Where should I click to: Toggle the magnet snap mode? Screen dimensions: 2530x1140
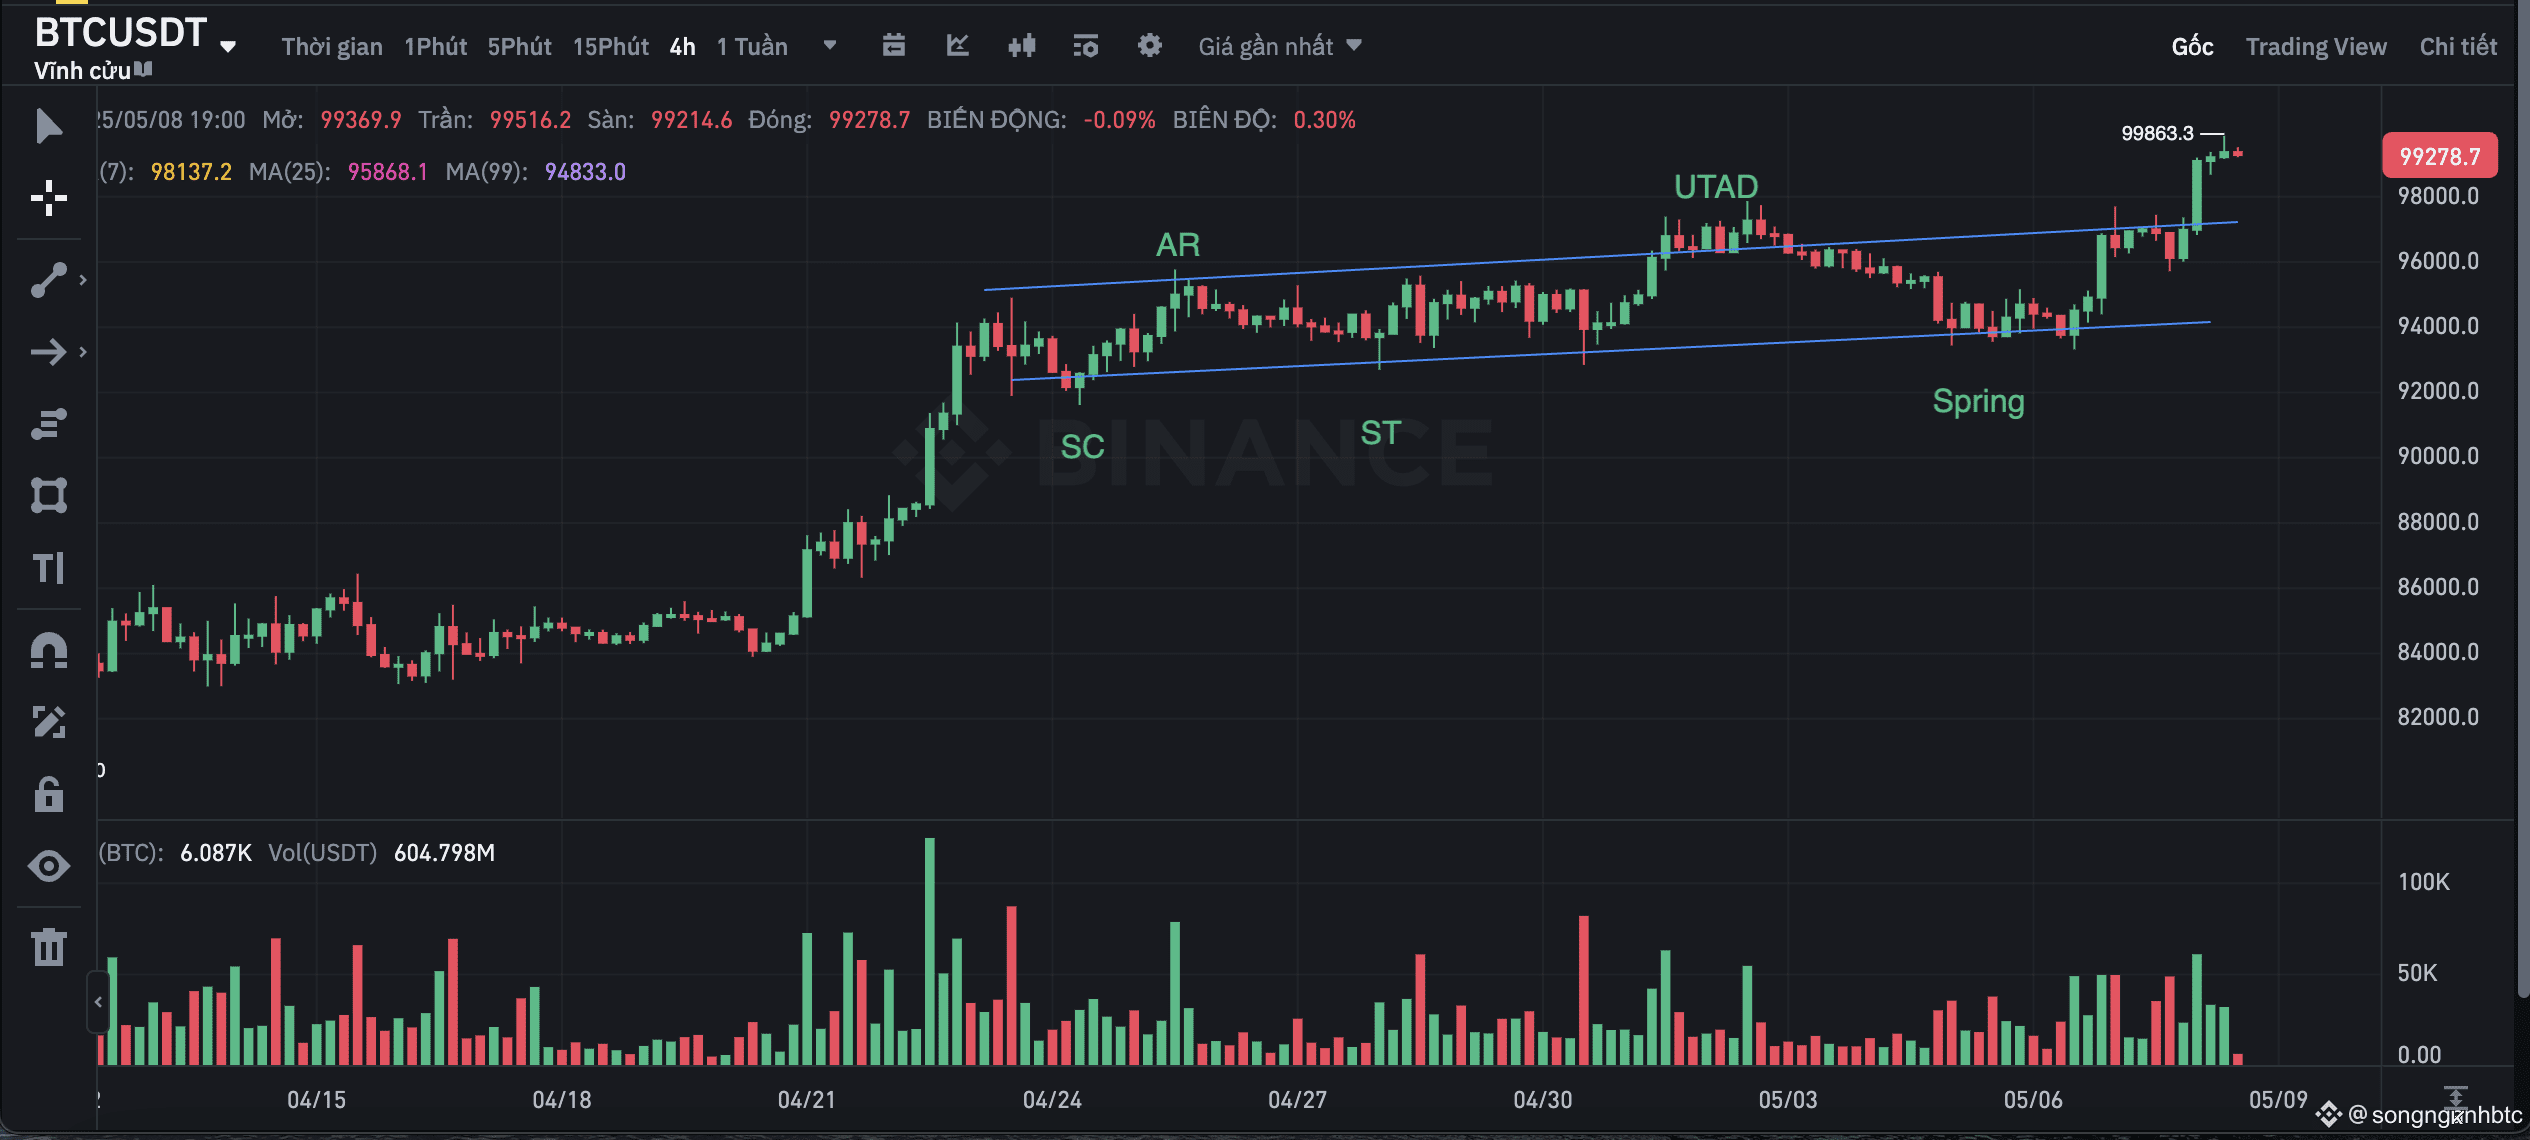48,650
